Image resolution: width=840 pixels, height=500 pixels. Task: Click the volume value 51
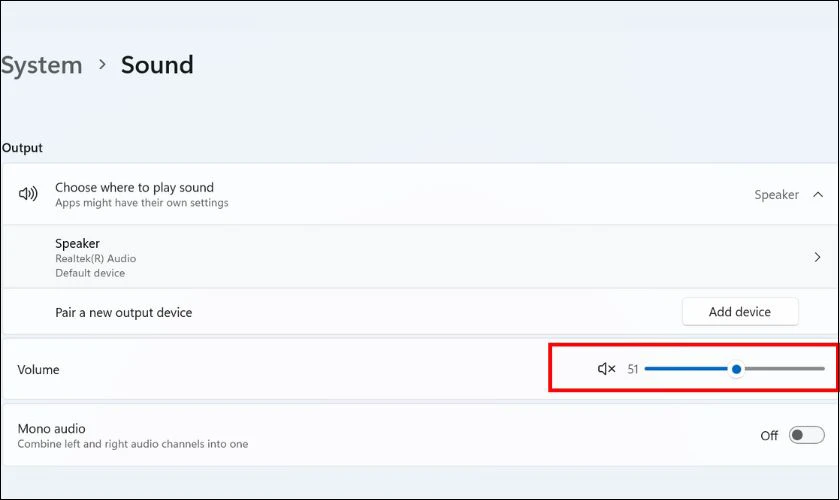[x=633, y=369]
